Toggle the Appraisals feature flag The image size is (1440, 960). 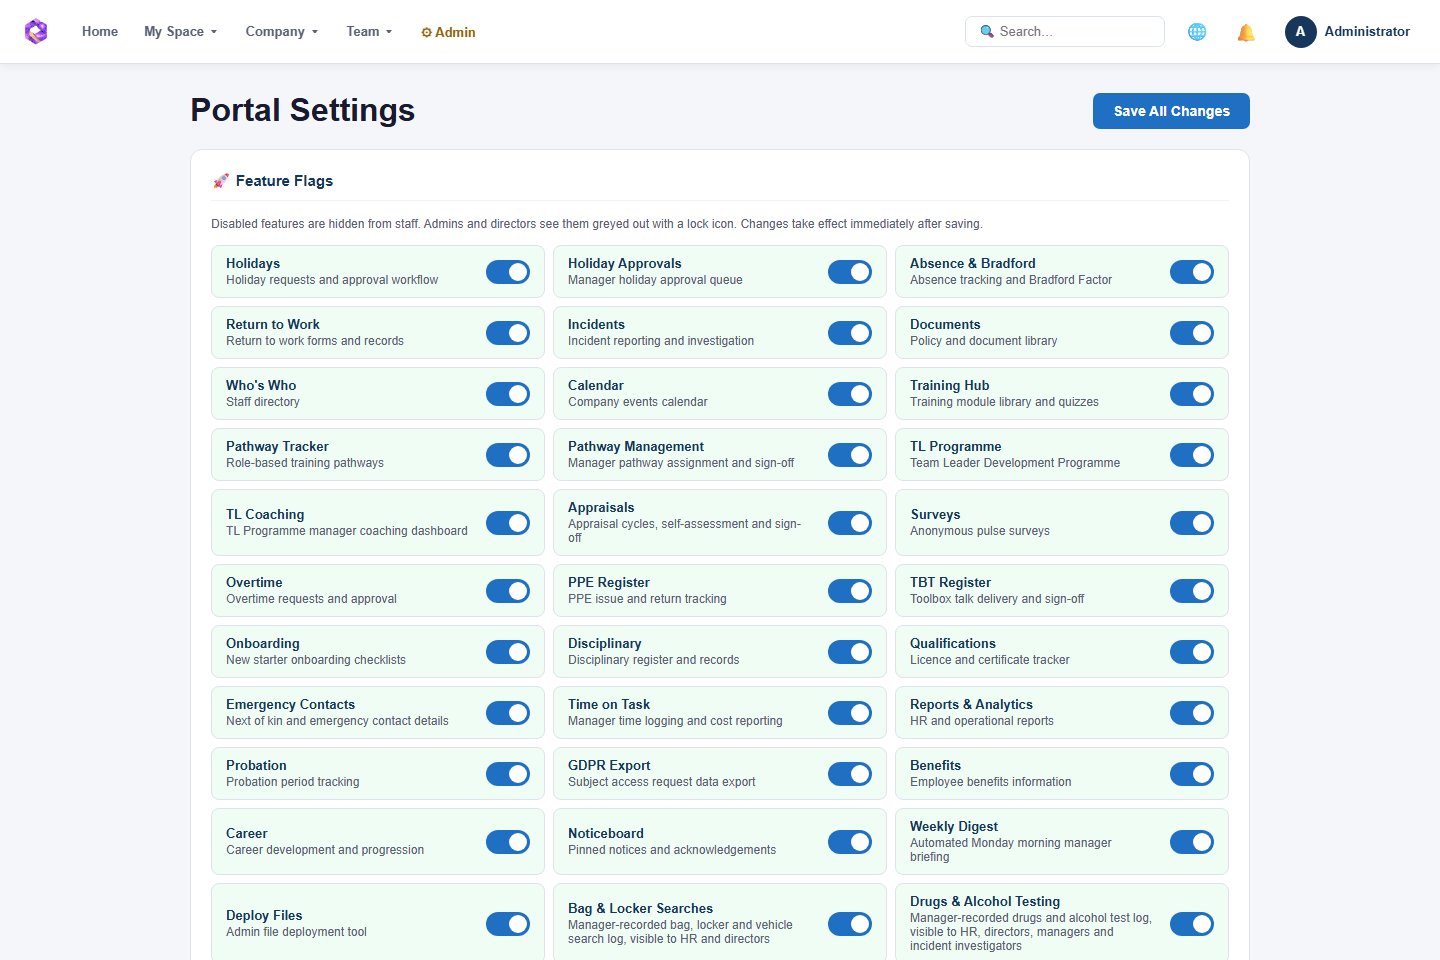(x=850, y=523)
